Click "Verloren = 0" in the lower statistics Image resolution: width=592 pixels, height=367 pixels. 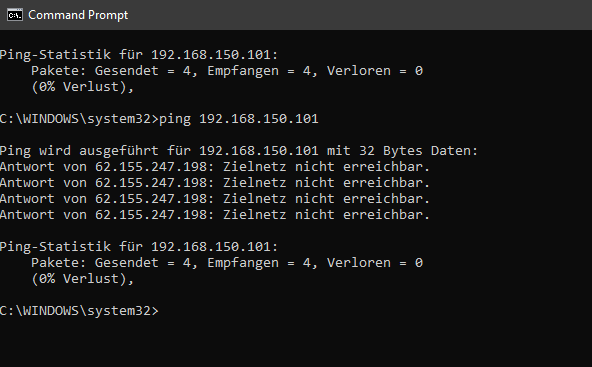(x=375, y=262)
